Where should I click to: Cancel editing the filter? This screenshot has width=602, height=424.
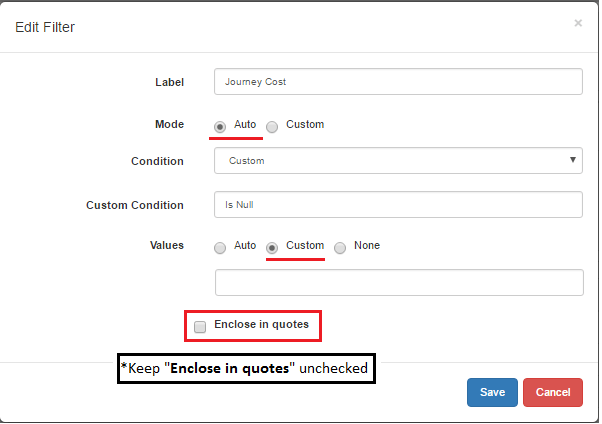(x=553, y=392)
